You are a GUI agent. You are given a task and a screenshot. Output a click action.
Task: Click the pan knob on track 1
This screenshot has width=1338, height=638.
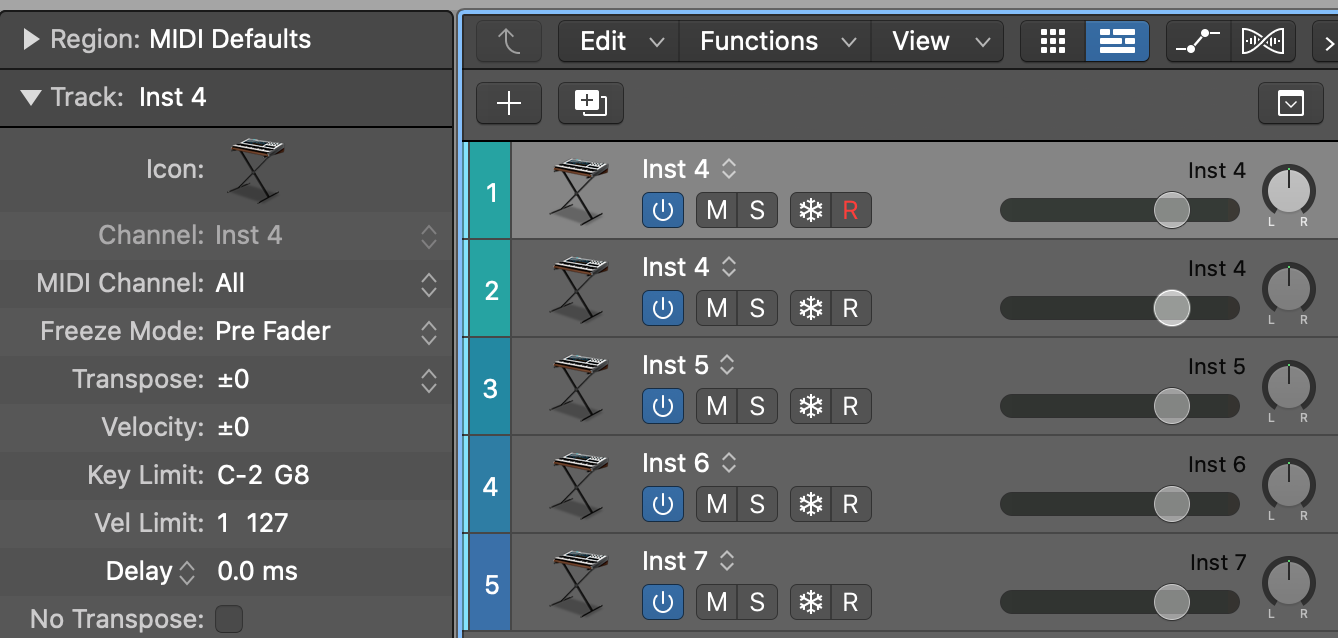point(1289,190)
